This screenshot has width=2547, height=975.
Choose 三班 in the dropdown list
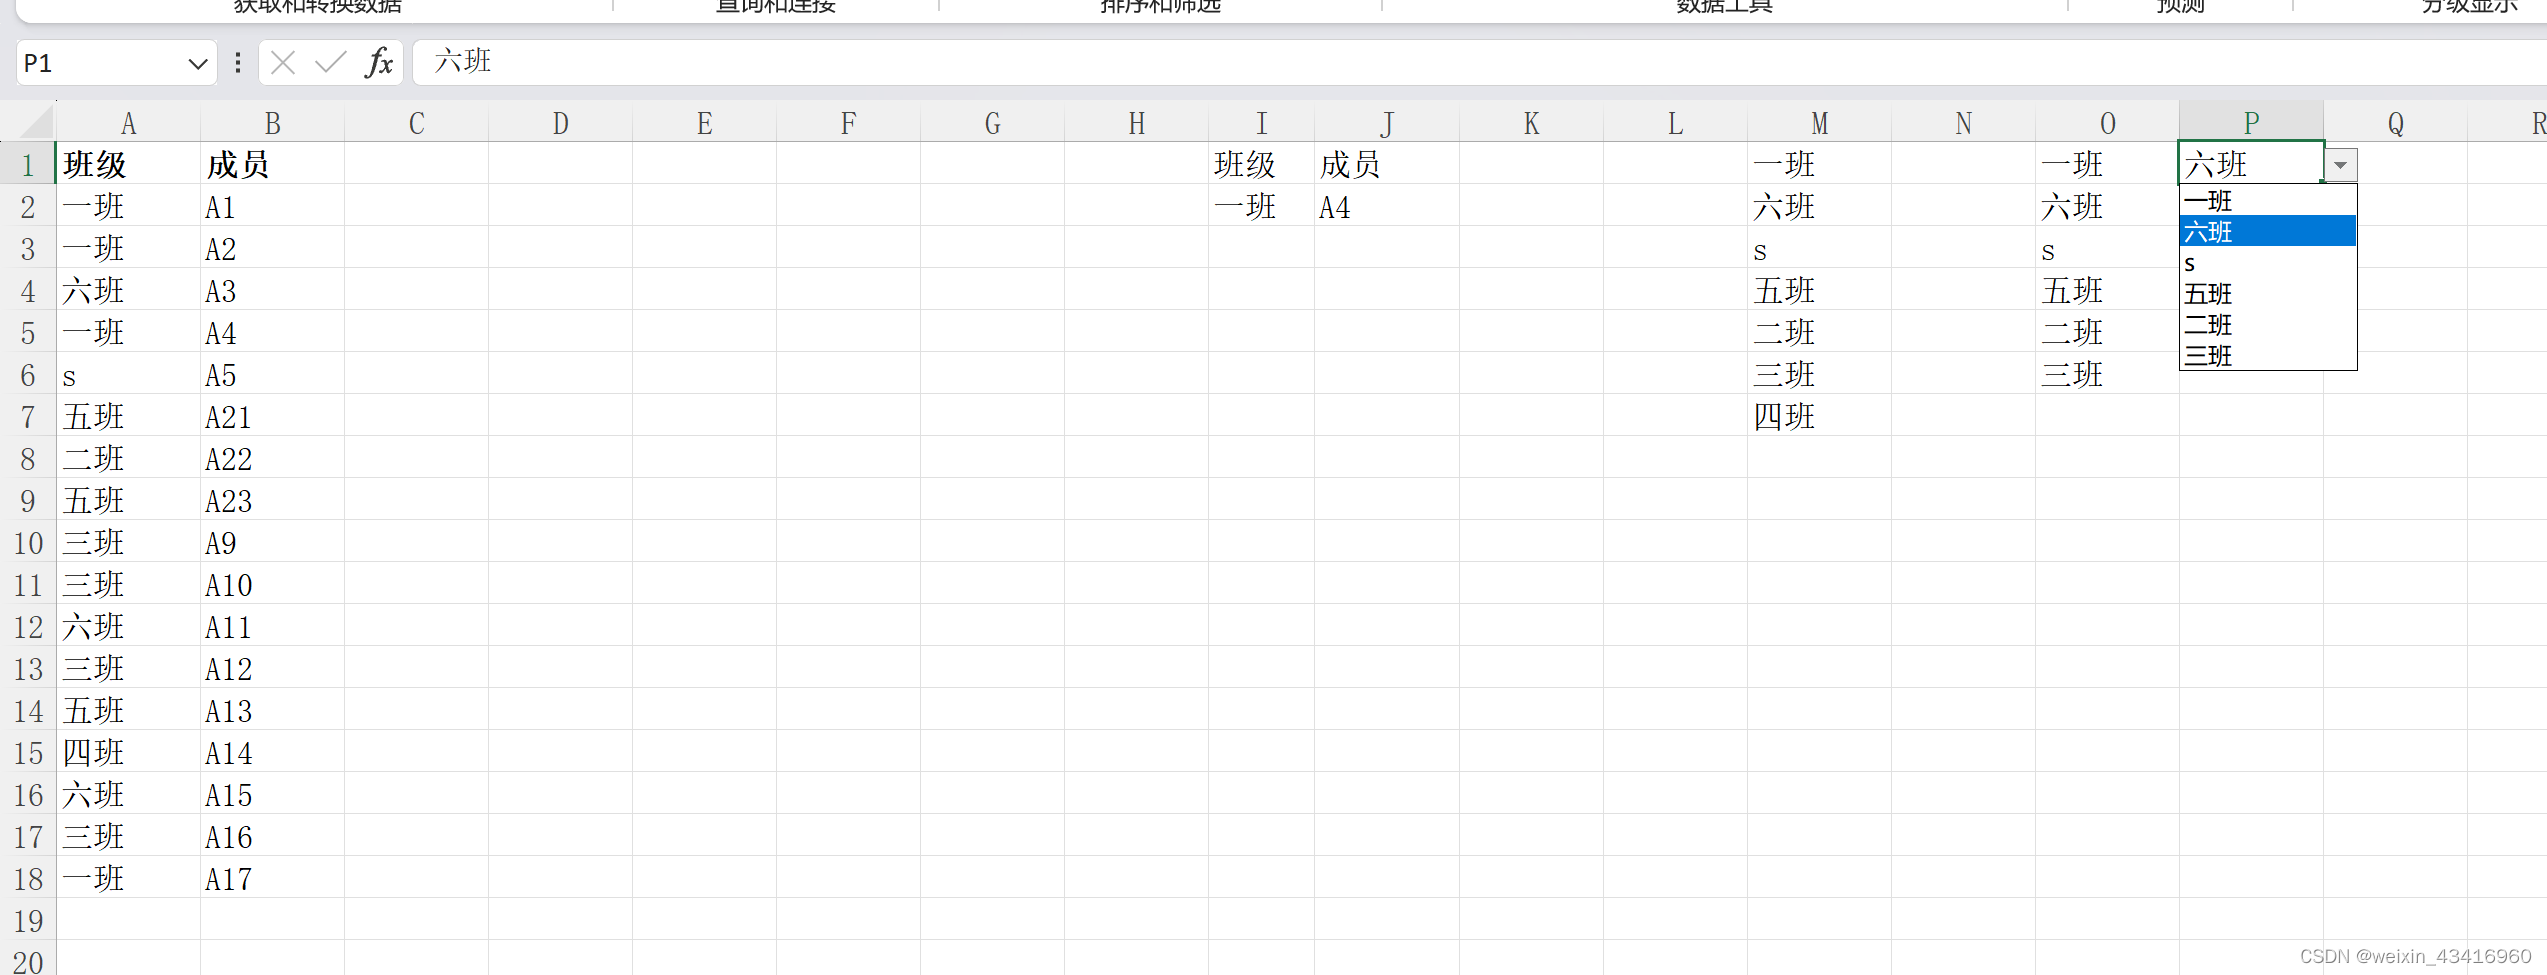pos(2267,355)
